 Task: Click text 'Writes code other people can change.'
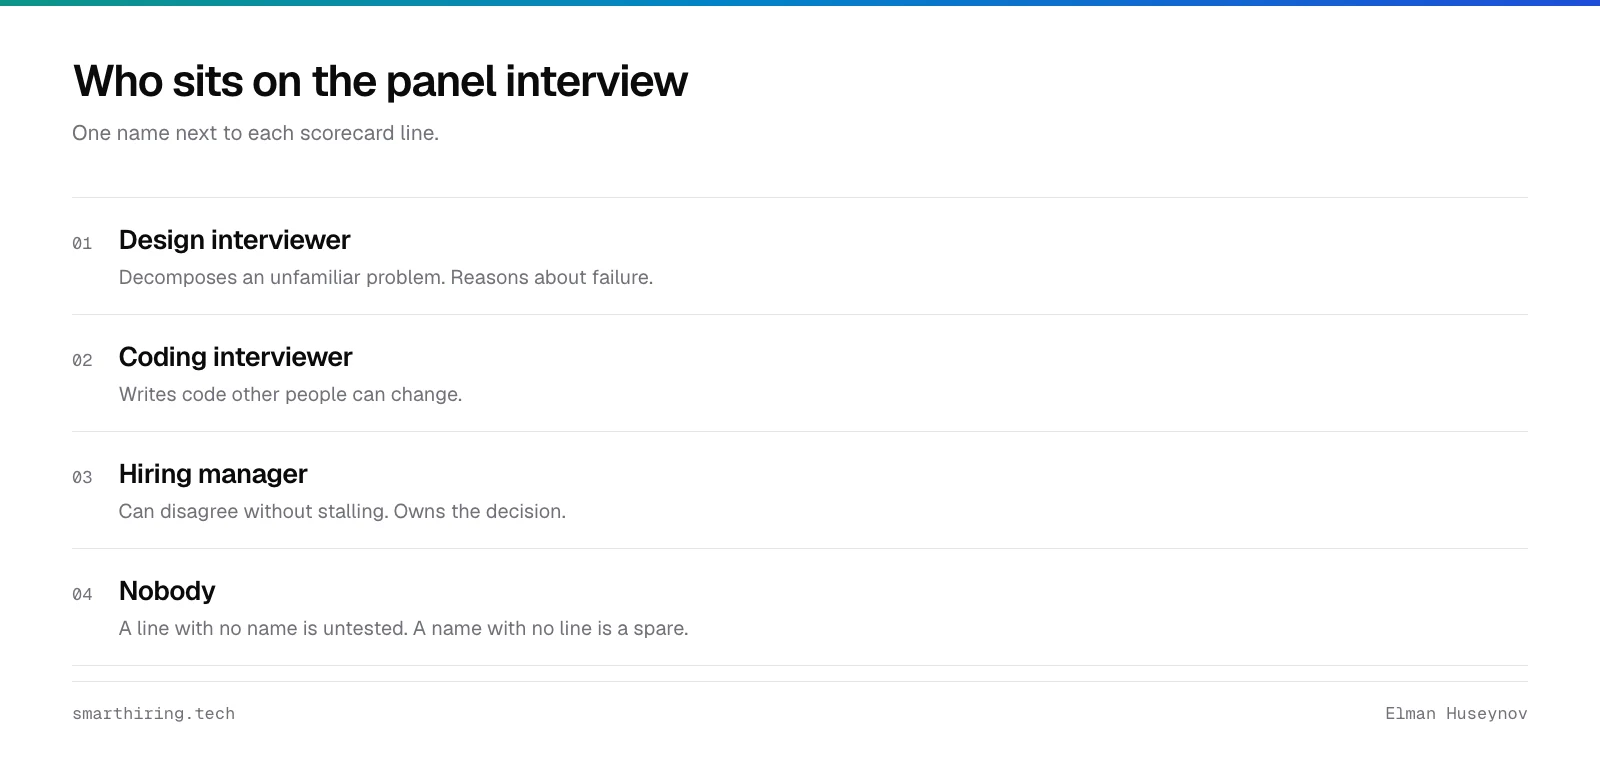pos(290,394)
